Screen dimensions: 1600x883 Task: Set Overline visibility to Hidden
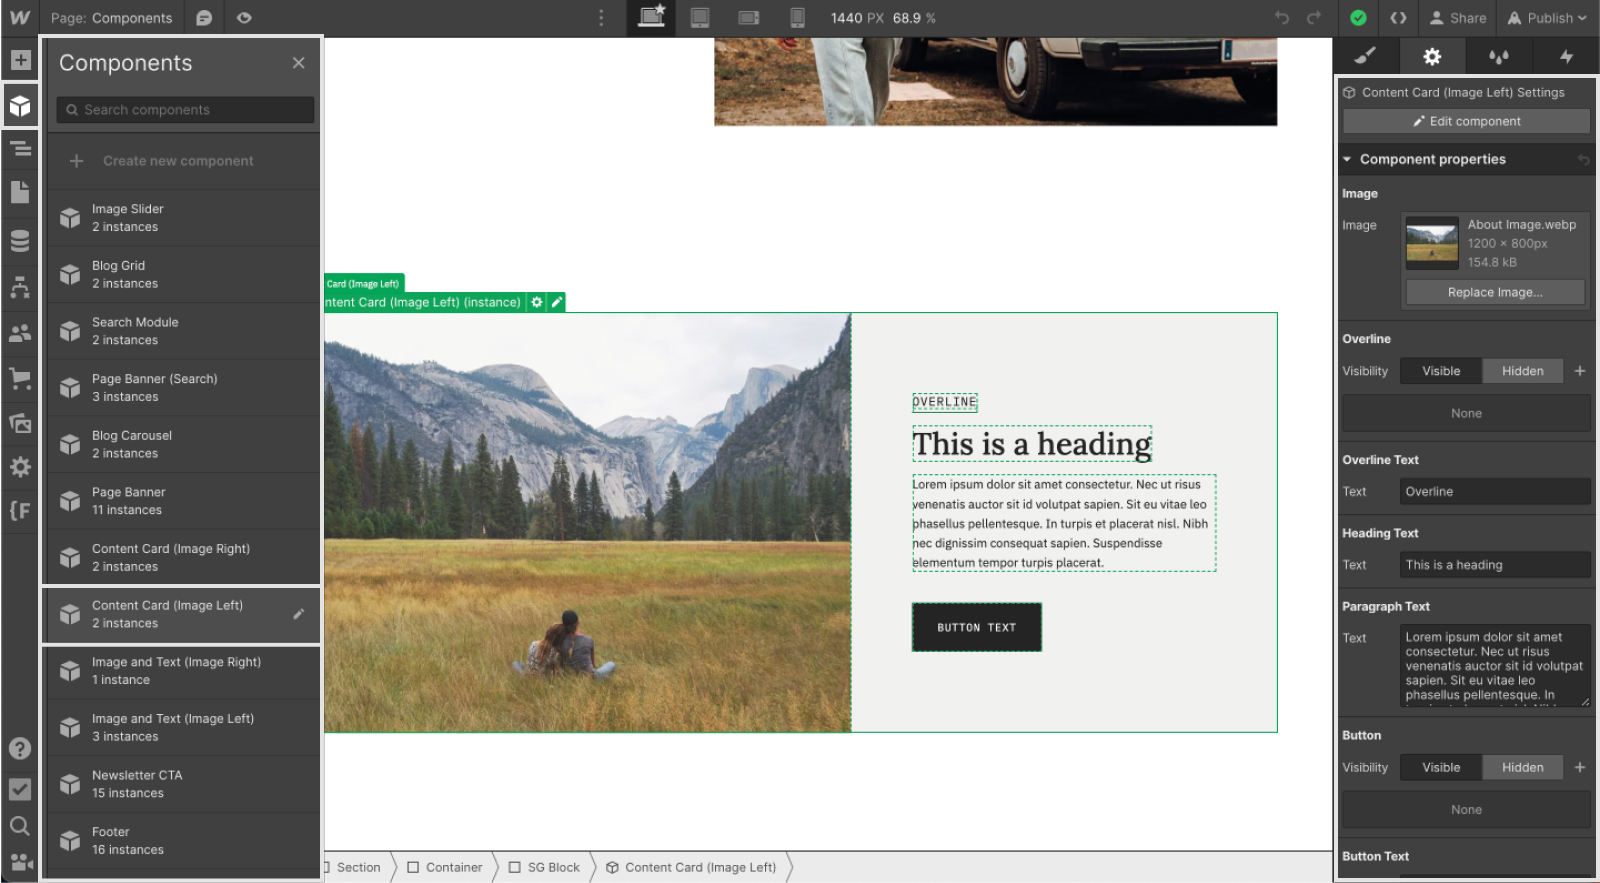click(x=1522, y=371)
